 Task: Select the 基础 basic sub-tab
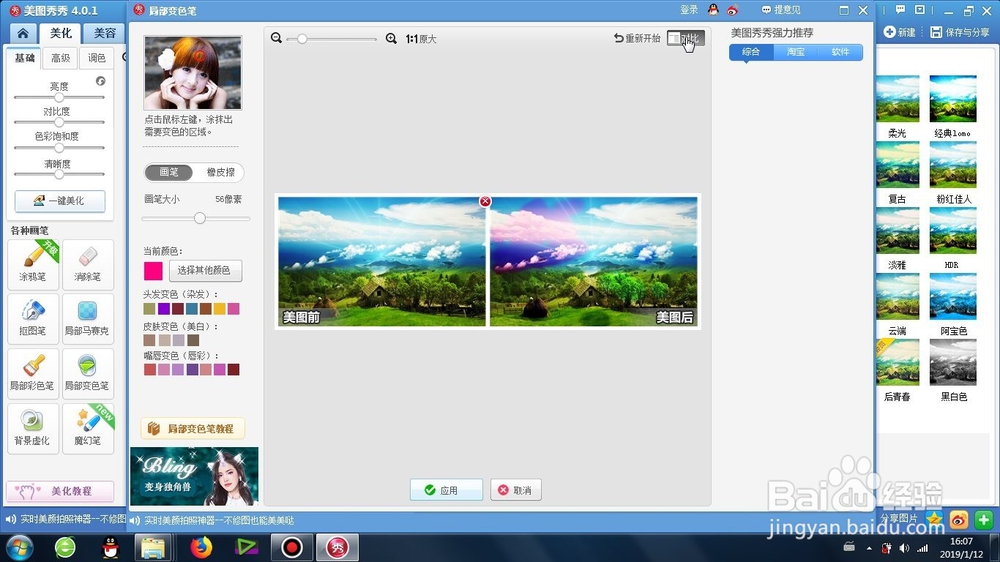(24, 58)
